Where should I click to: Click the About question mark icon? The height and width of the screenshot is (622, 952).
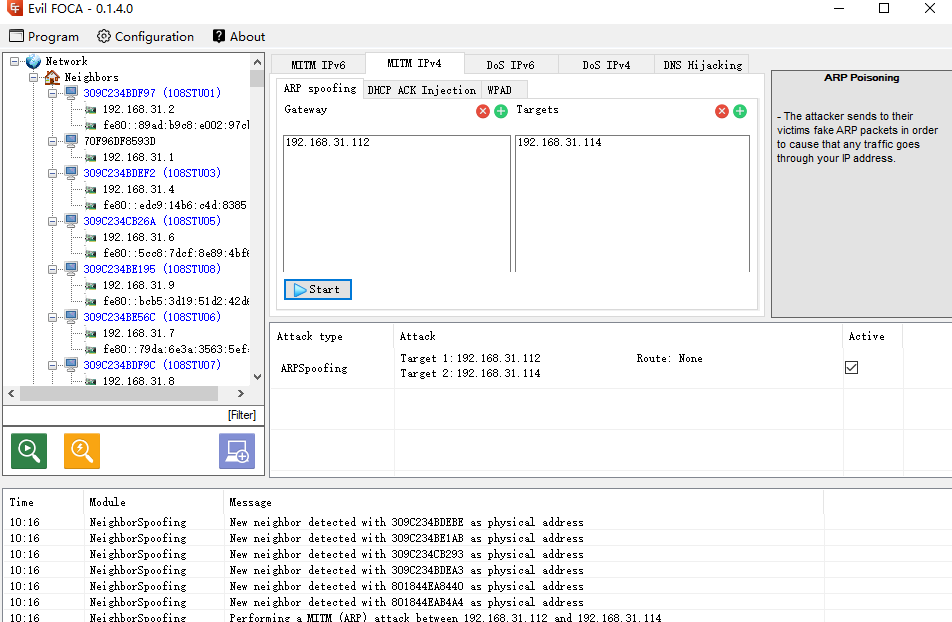[219, 36]
